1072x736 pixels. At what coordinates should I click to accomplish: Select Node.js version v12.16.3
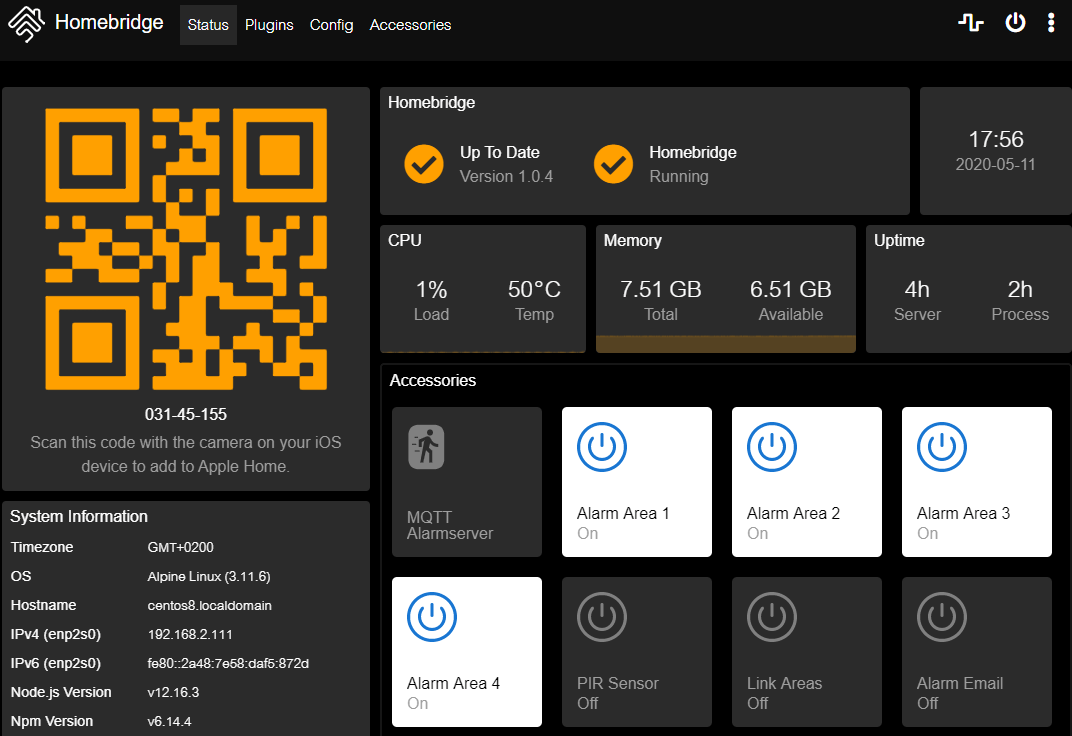click(173, 692)
